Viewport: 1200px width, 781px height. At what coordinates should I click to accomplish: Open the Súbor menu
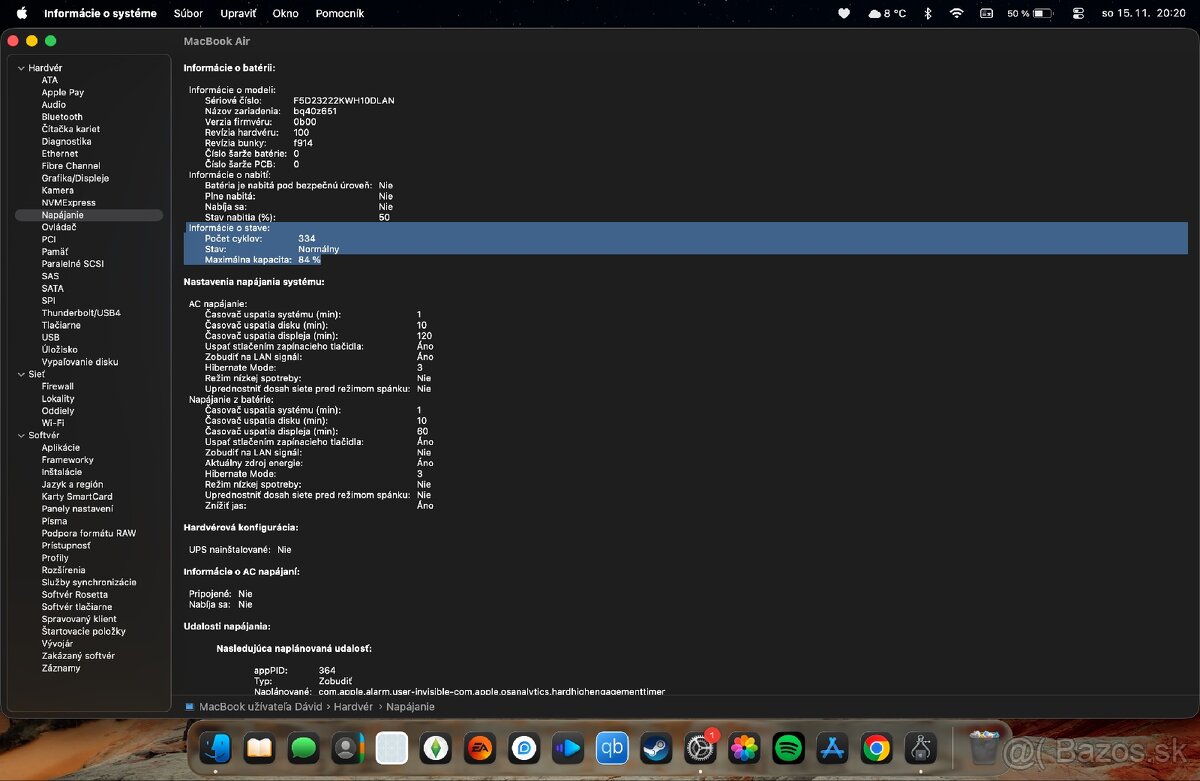coord(188,14)
